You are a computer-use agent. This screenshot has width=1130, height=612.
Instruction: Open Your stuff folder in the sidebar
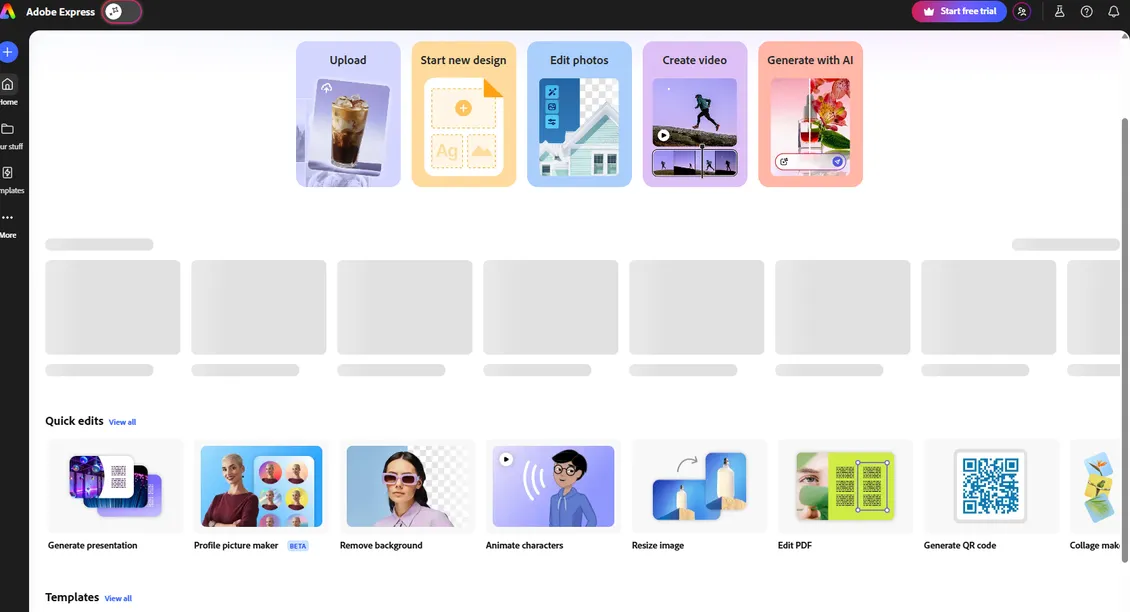pyautogui.click(x=10, y=136)
